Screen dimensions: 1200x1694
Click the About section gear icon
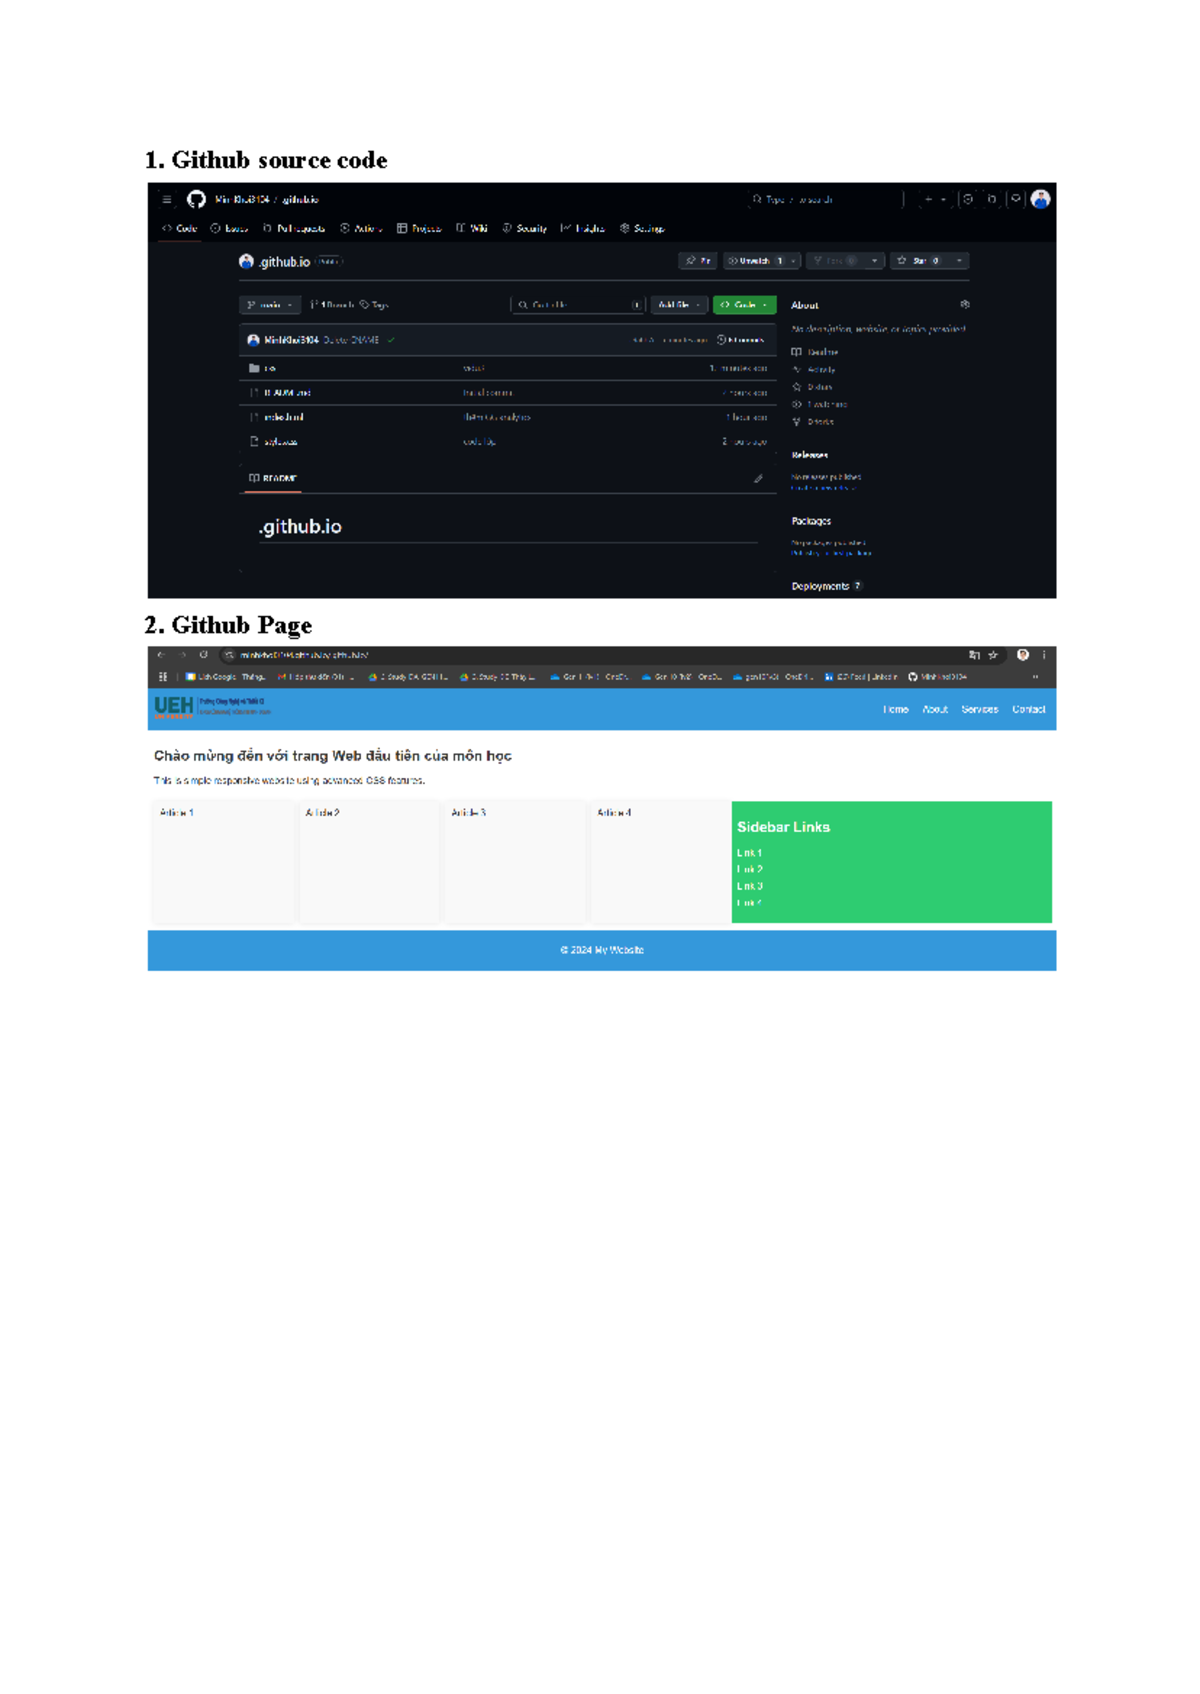965,304
